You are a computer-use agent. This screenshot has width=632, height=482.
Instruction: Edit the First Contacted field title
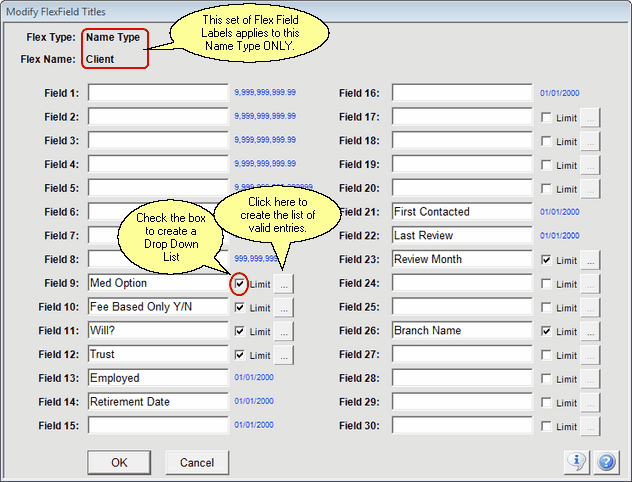[x=462, y=212]
